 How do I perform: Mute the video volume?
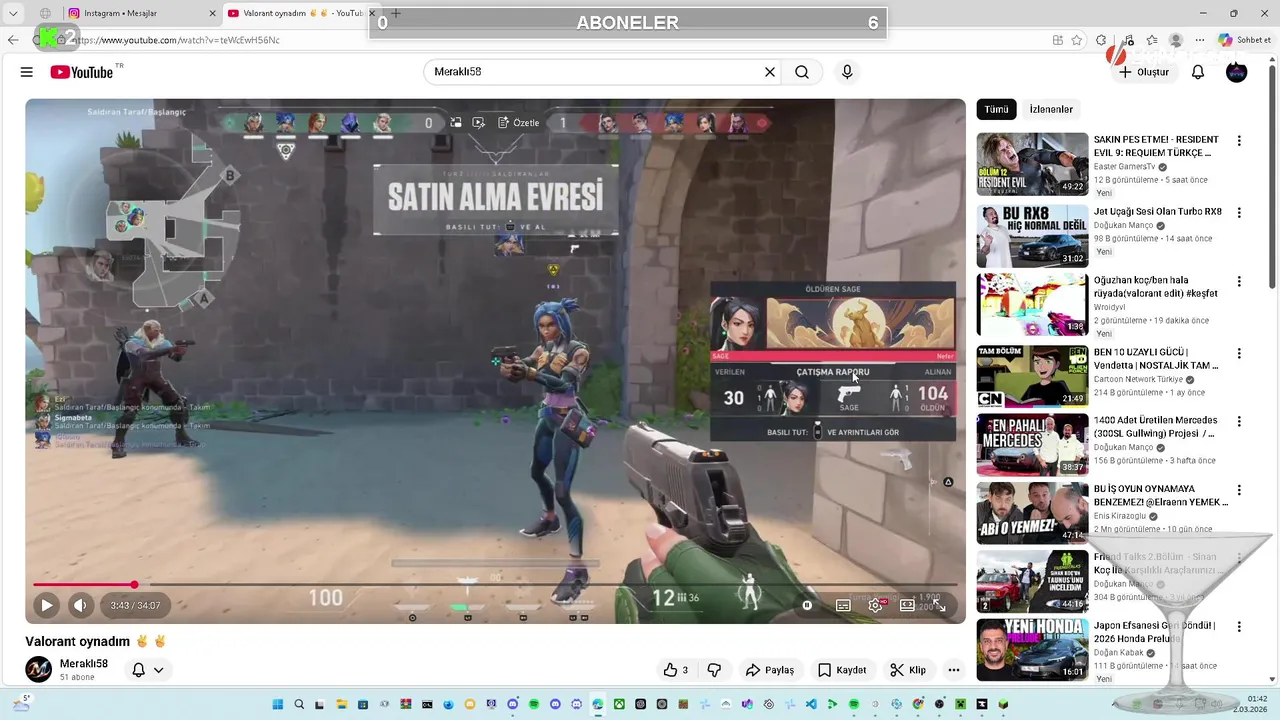[80, 605]
